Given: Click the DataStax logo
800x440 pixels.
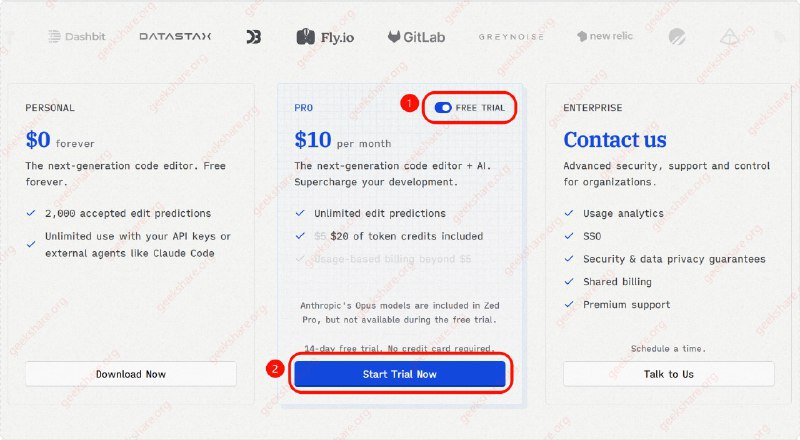Looking at the screenshot, I should pyautogui.click(x=175, y=37).
